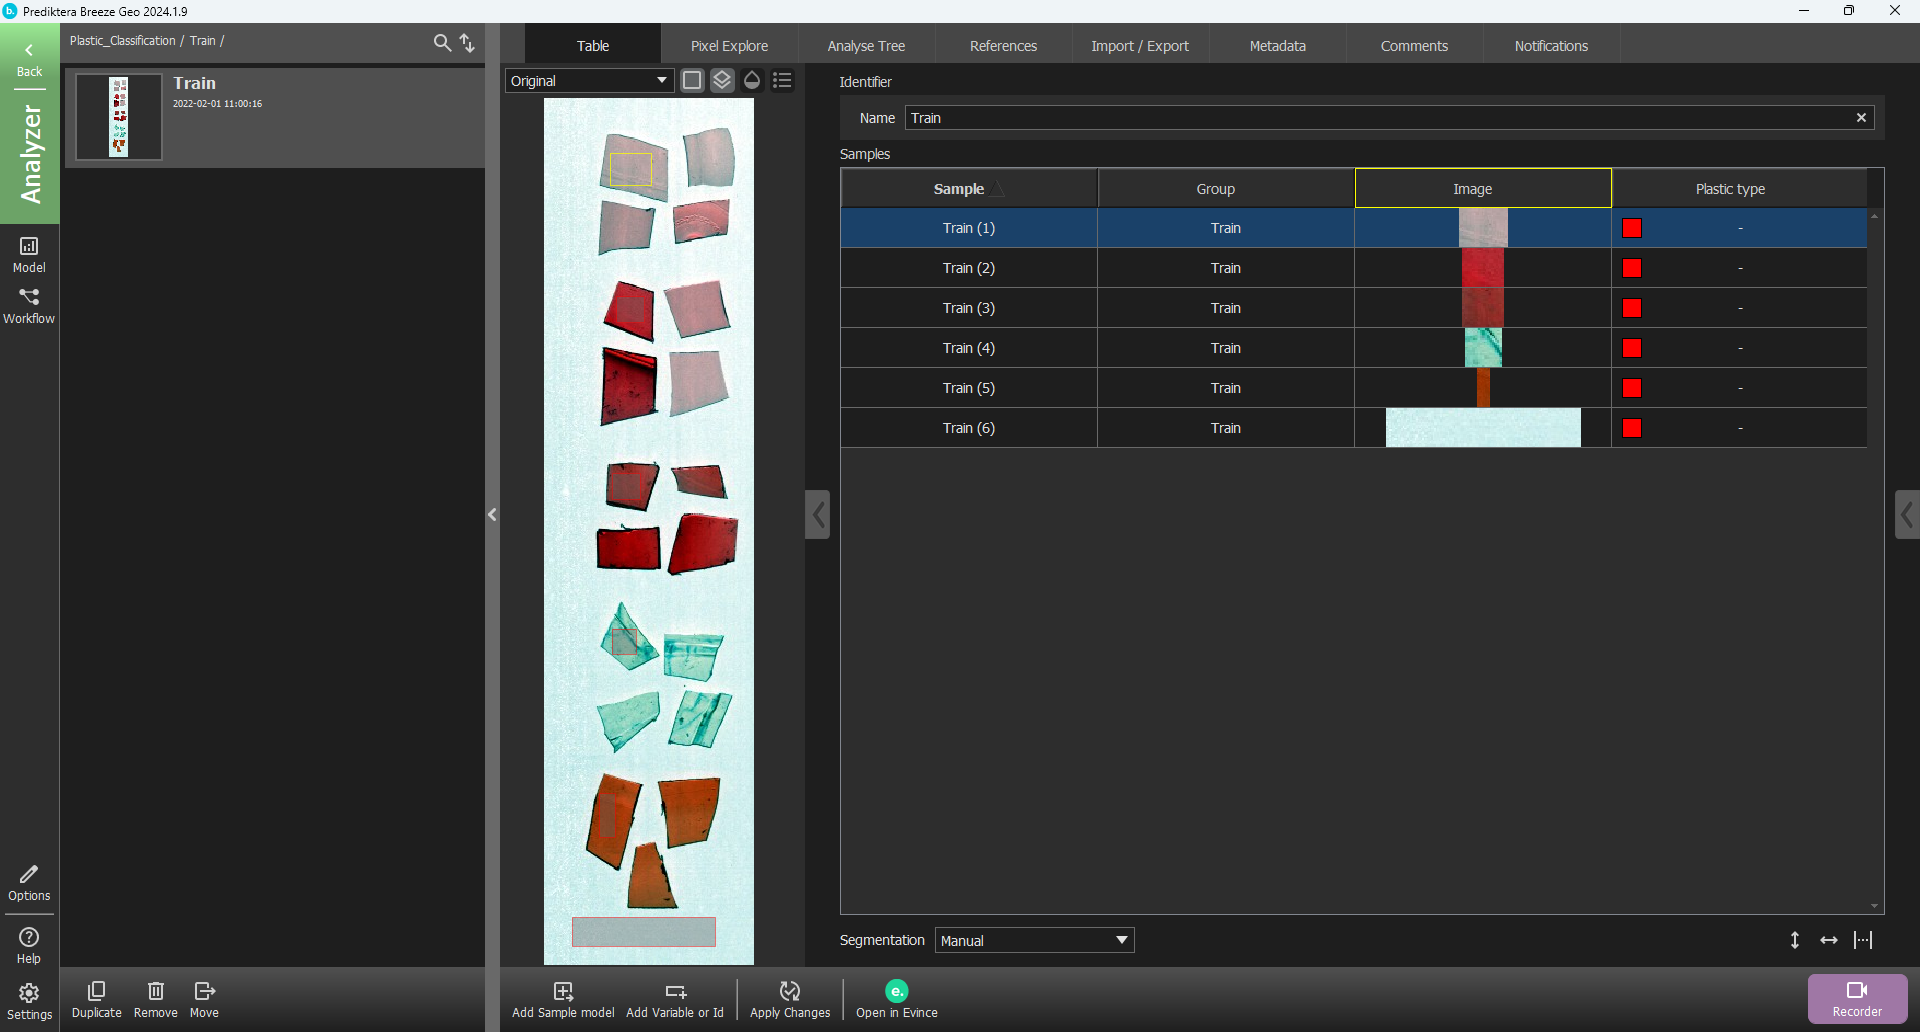
Task: Open the Model section in sidebar
Action: click(x=29, y=254)
